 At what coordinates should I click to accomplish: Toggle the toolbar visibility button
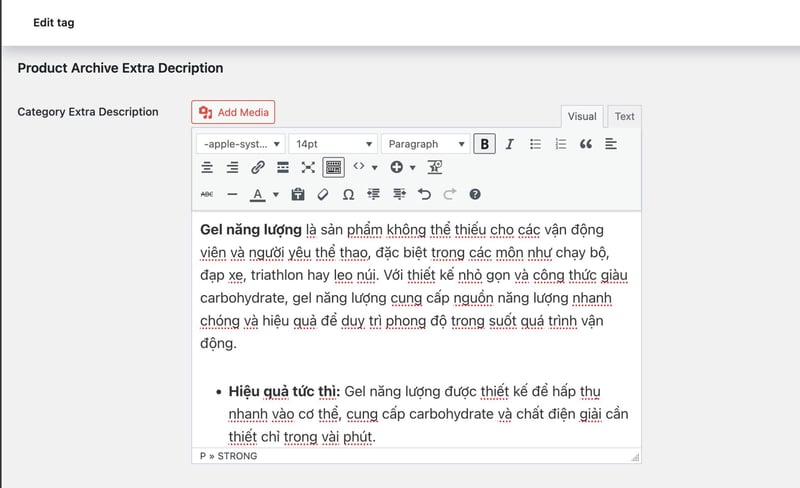[x=333, y=167]
